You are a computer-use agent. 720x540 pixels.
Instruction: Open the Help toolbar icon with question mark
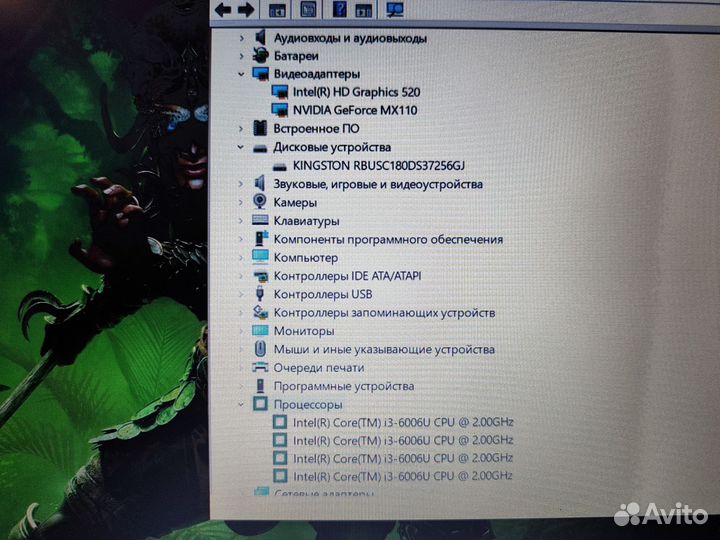coord(339,9)
